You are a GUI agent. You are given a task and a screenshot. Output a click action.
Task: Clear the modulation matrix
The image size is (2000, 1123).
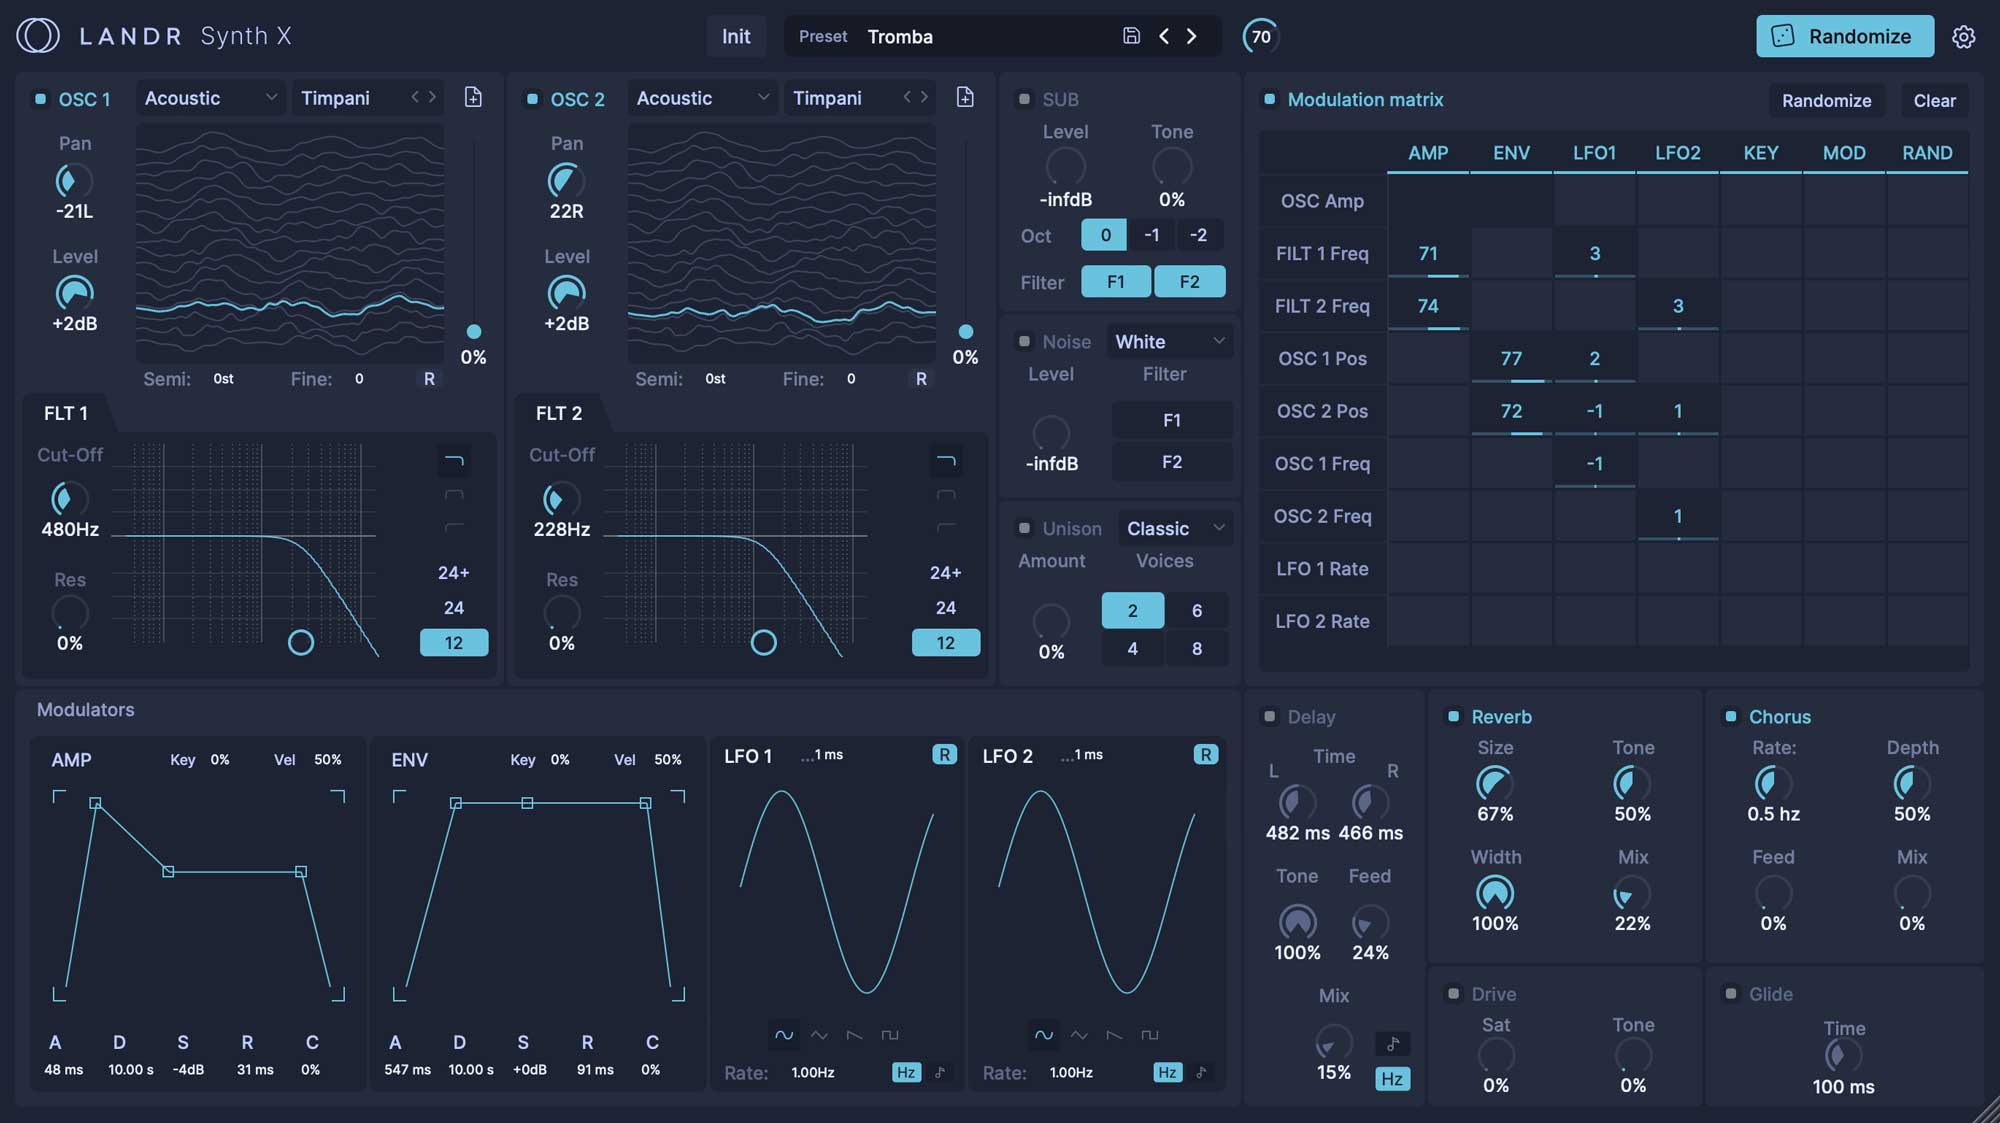coord(1934,100)
